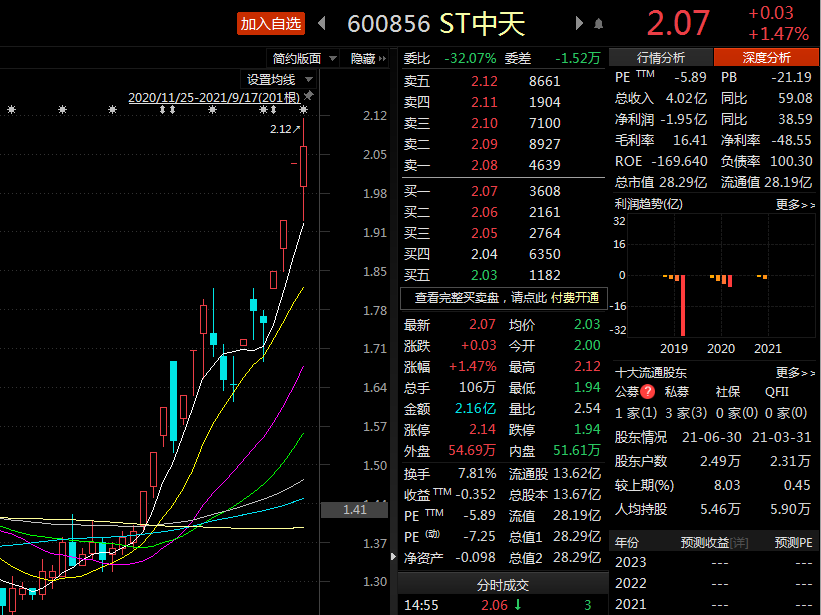Click the 14:55 trade record row
The image size is (821, 615).
click(x=503, y=605)
